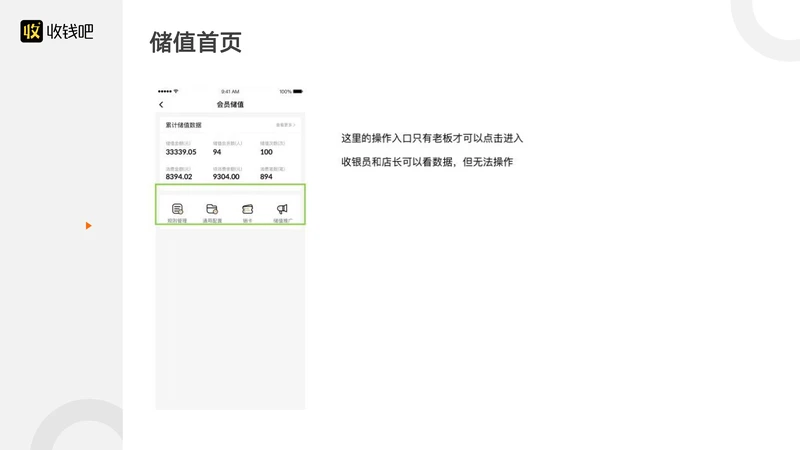
Task: Open the 通用配置 folder icon
Action: click(x=212, y=209)
